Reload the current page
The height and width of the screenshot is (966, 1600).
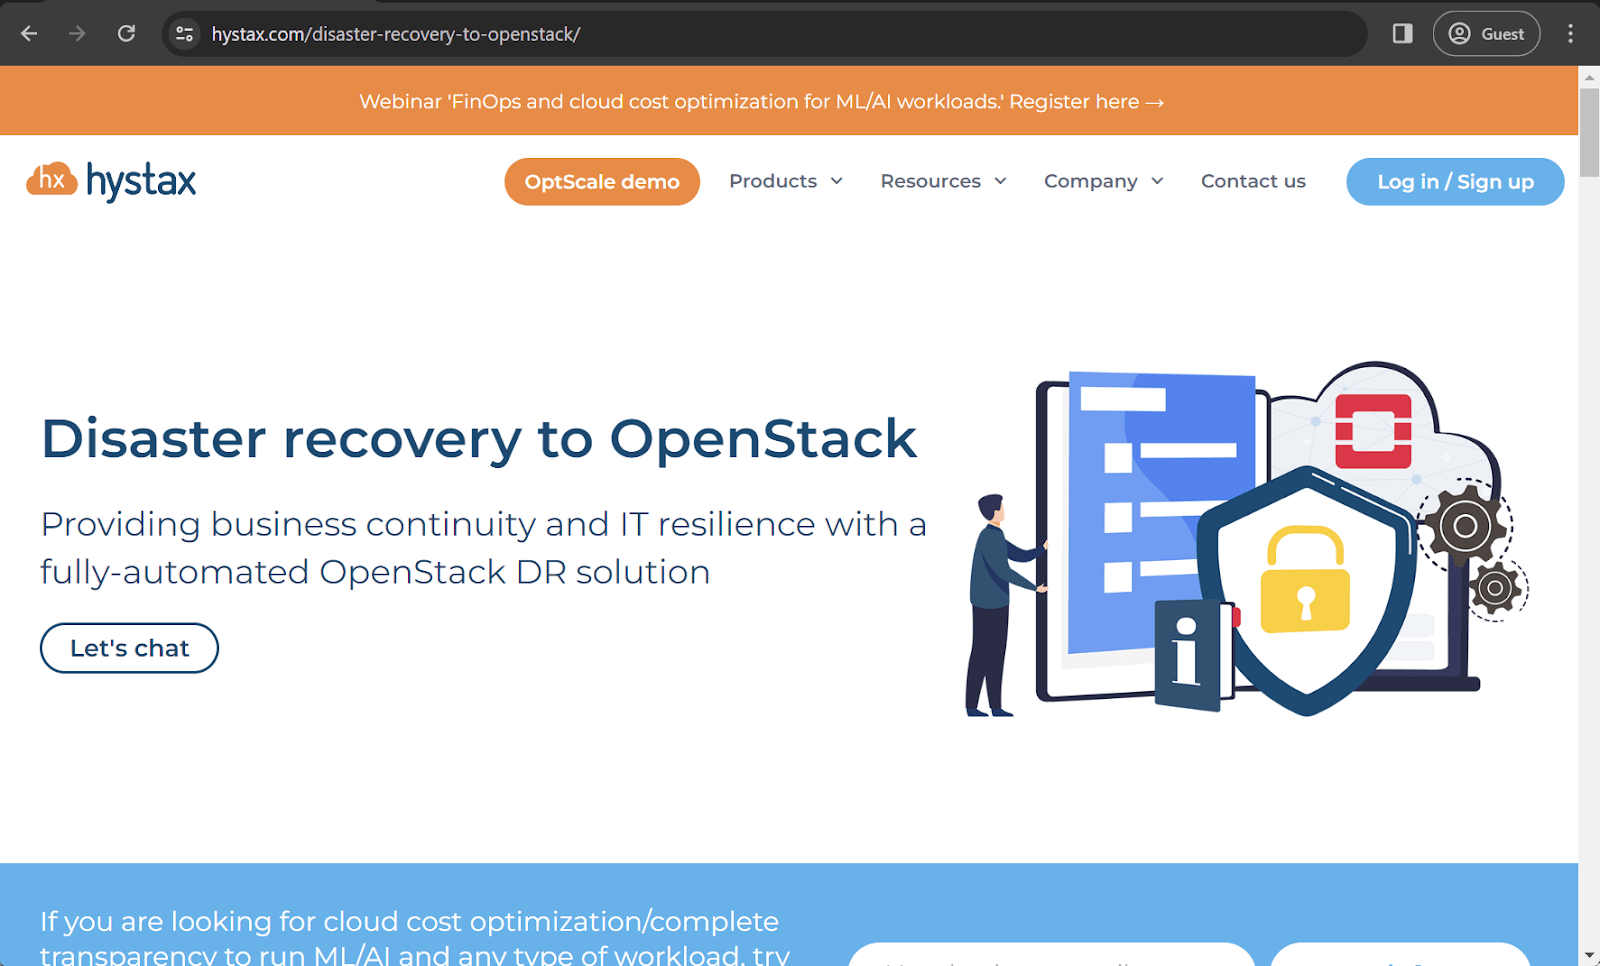[127, 33]
